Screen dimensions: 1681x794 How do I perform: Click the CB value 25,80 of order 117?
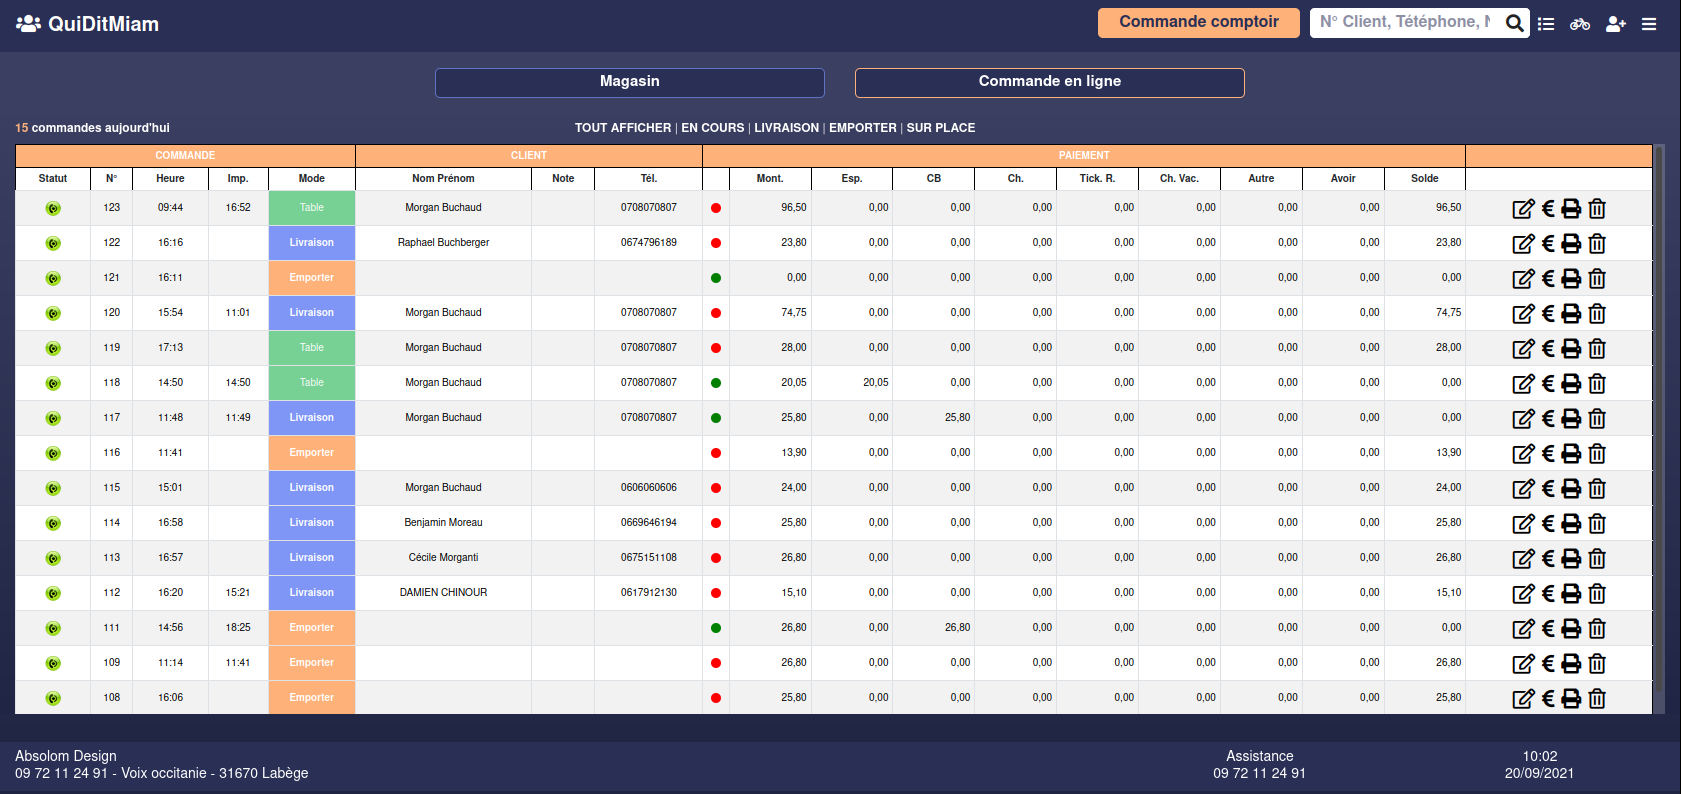958,418
